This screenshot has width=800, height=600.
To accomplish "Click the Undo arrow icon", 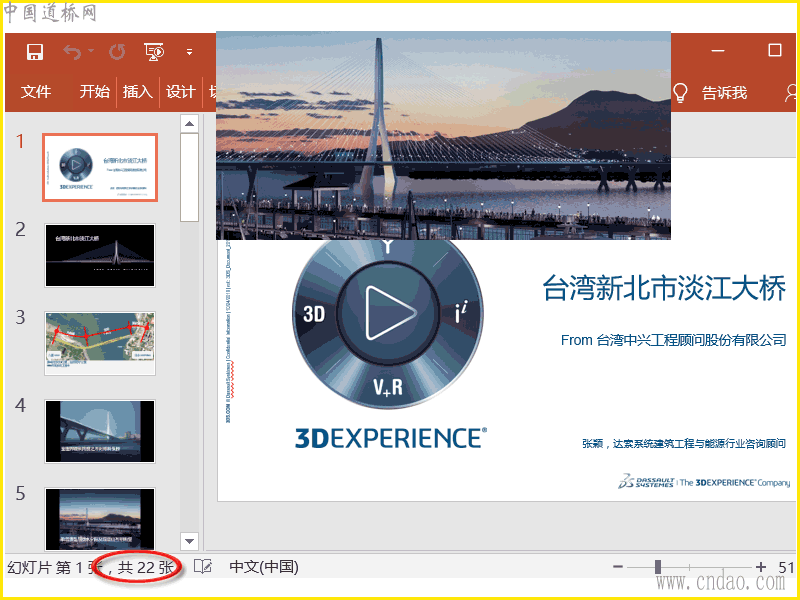I will point(72,52).
